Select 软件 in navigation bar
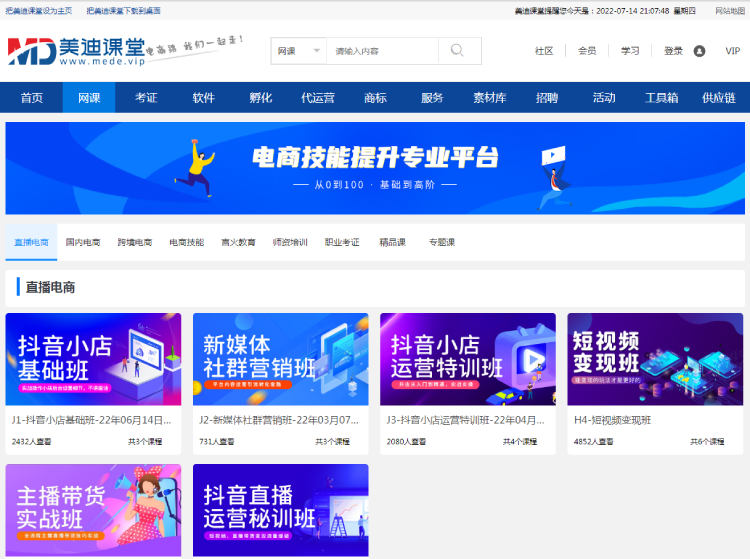This screenshot has height=559, width=750. click(x=203, y=98)
